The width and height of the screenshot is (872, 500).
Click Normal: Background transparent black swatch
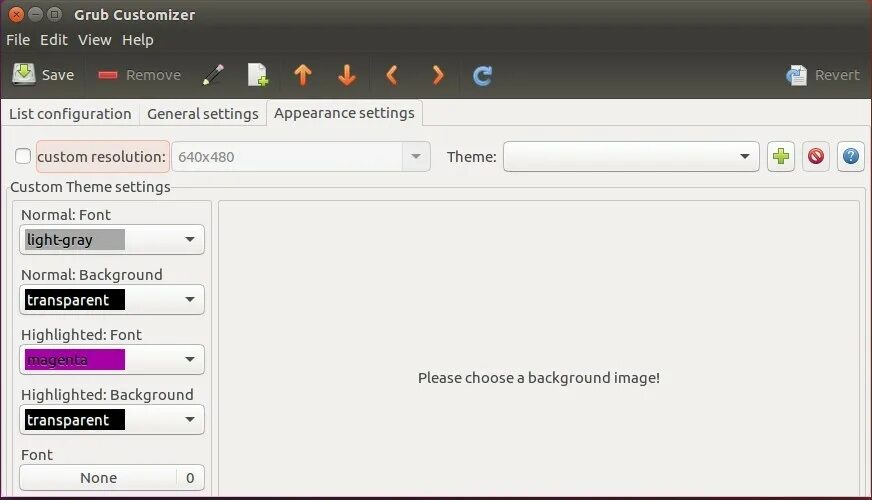[75, 300]
